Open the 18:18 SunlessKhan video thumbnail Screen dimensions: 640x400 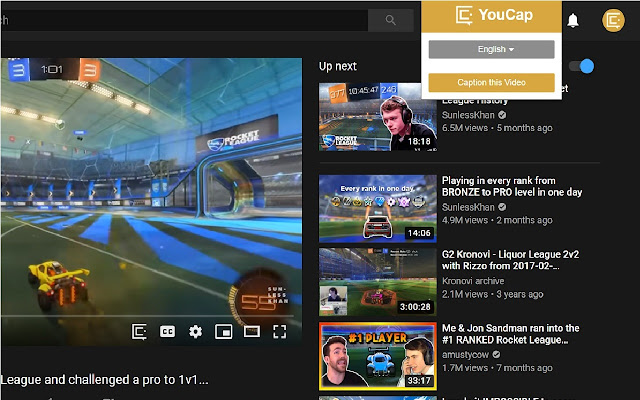[378, 117]
